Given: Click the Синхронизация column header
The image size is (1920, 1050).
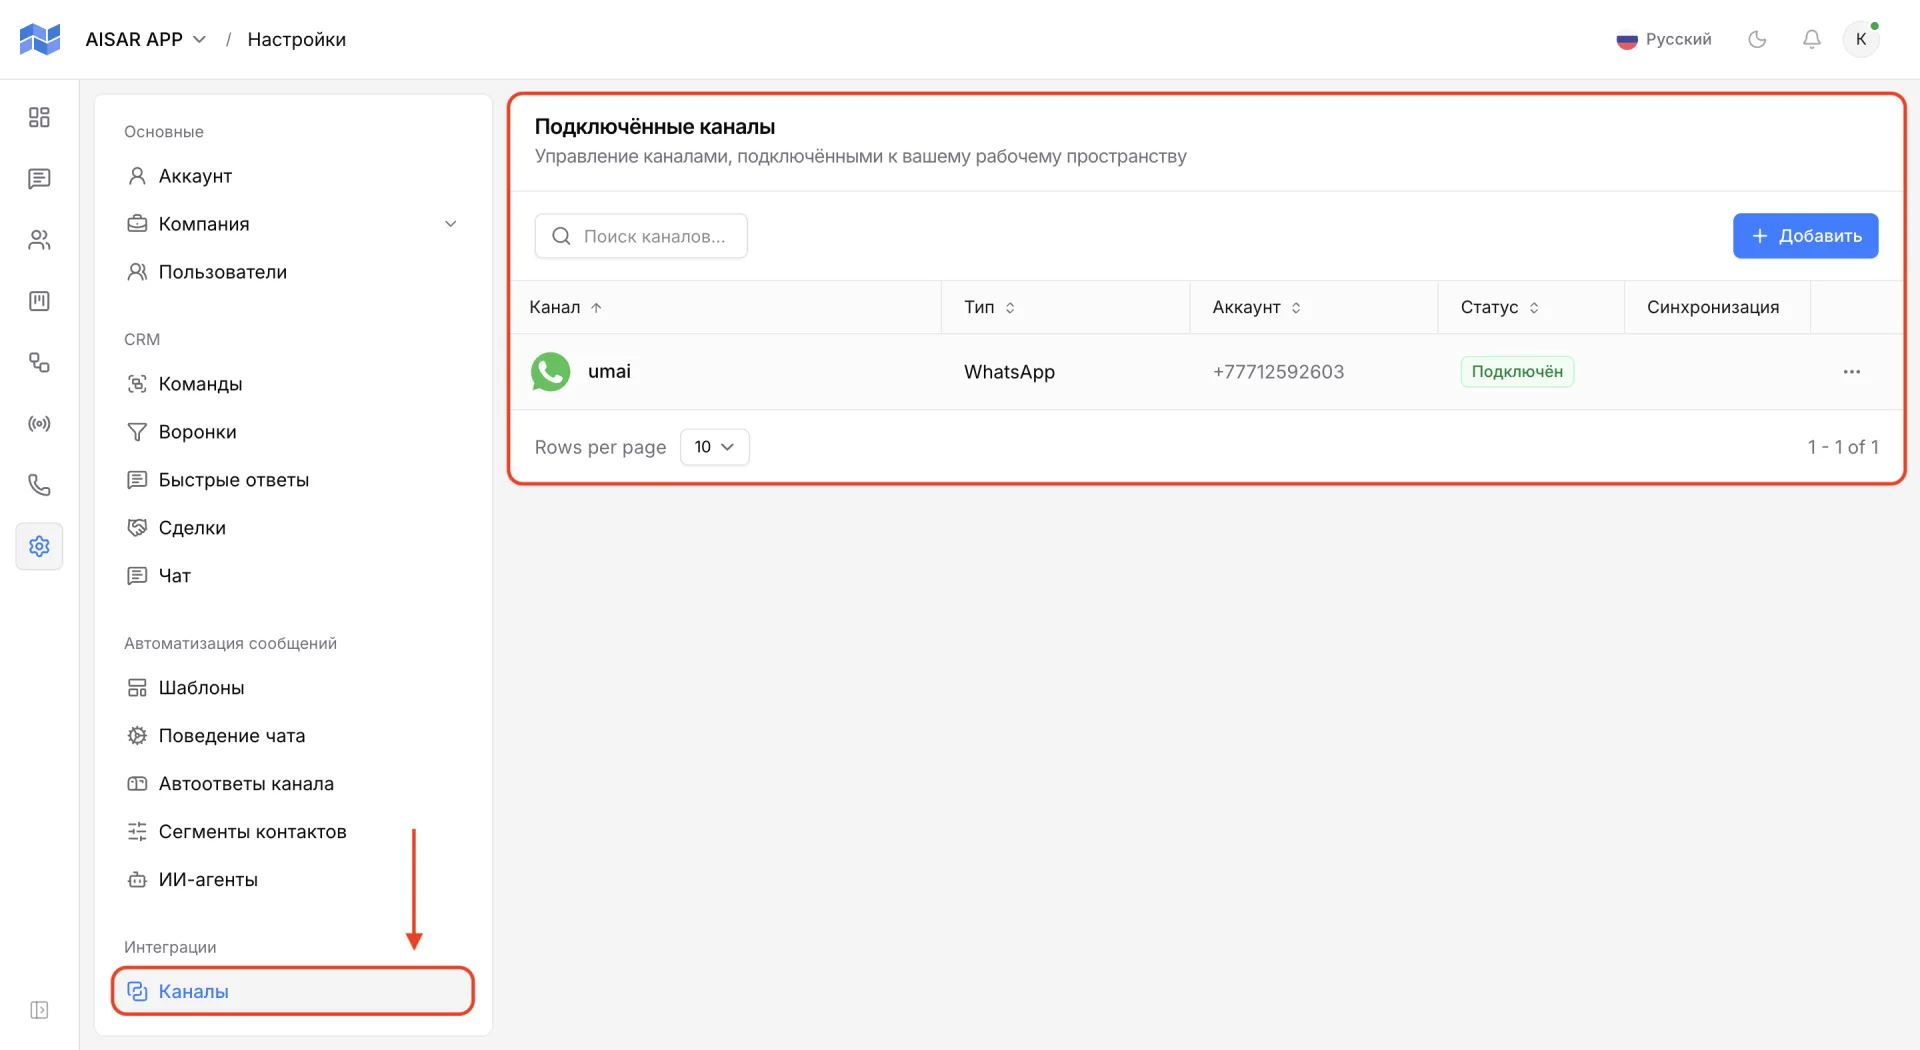Looking at the screenshot, I should point(1713,307).
